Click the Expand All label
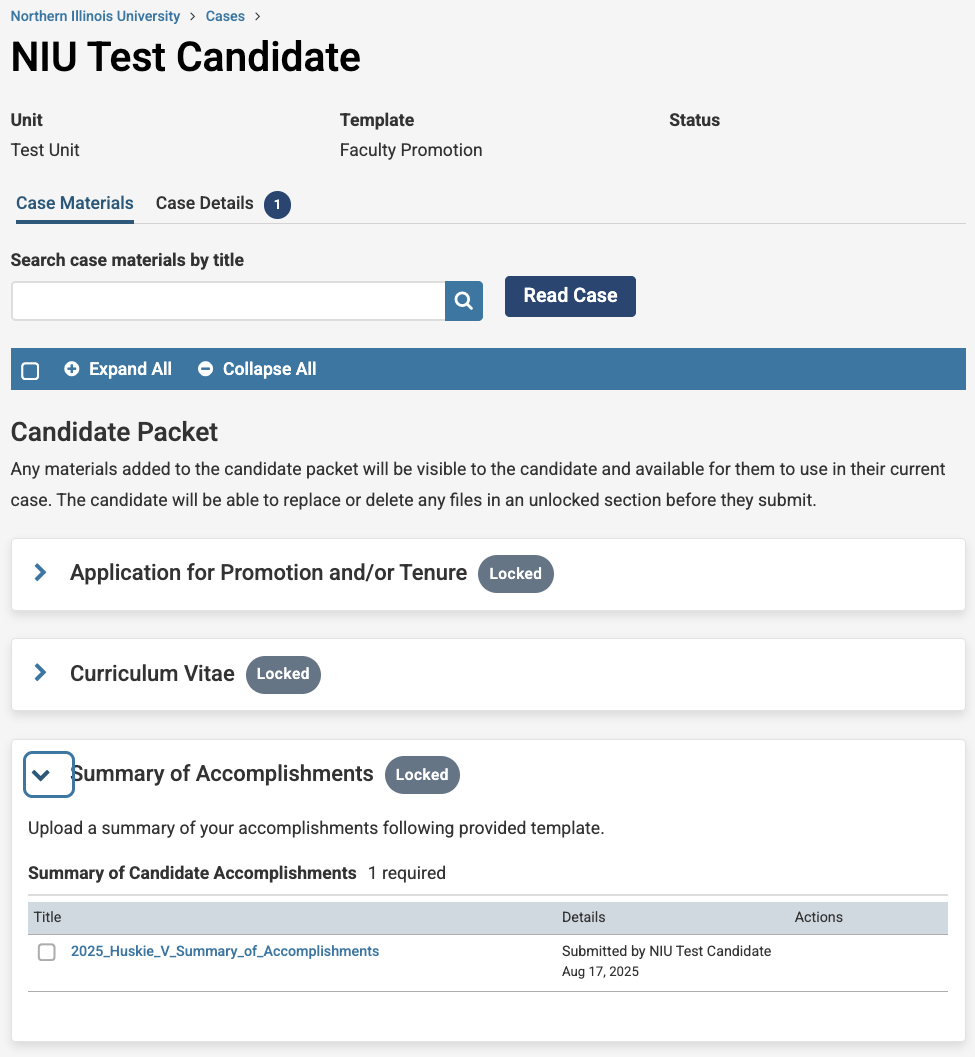 (x=130, y=369)
